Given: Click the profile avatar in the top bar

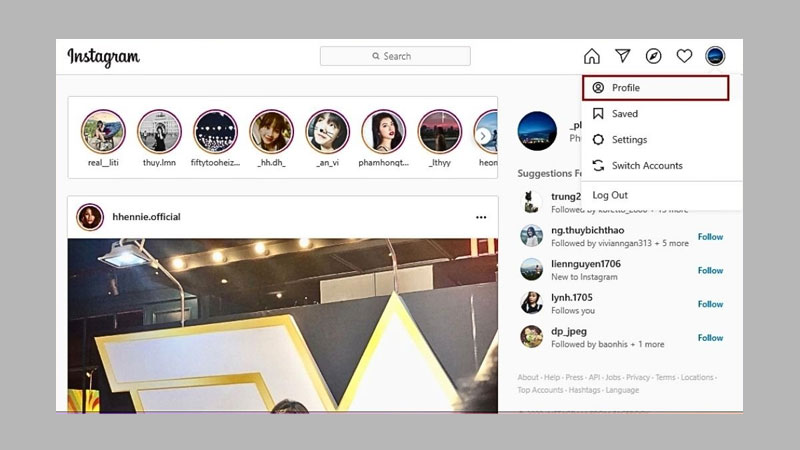Looking at the screenshot, I should click(x=715, y=56).
